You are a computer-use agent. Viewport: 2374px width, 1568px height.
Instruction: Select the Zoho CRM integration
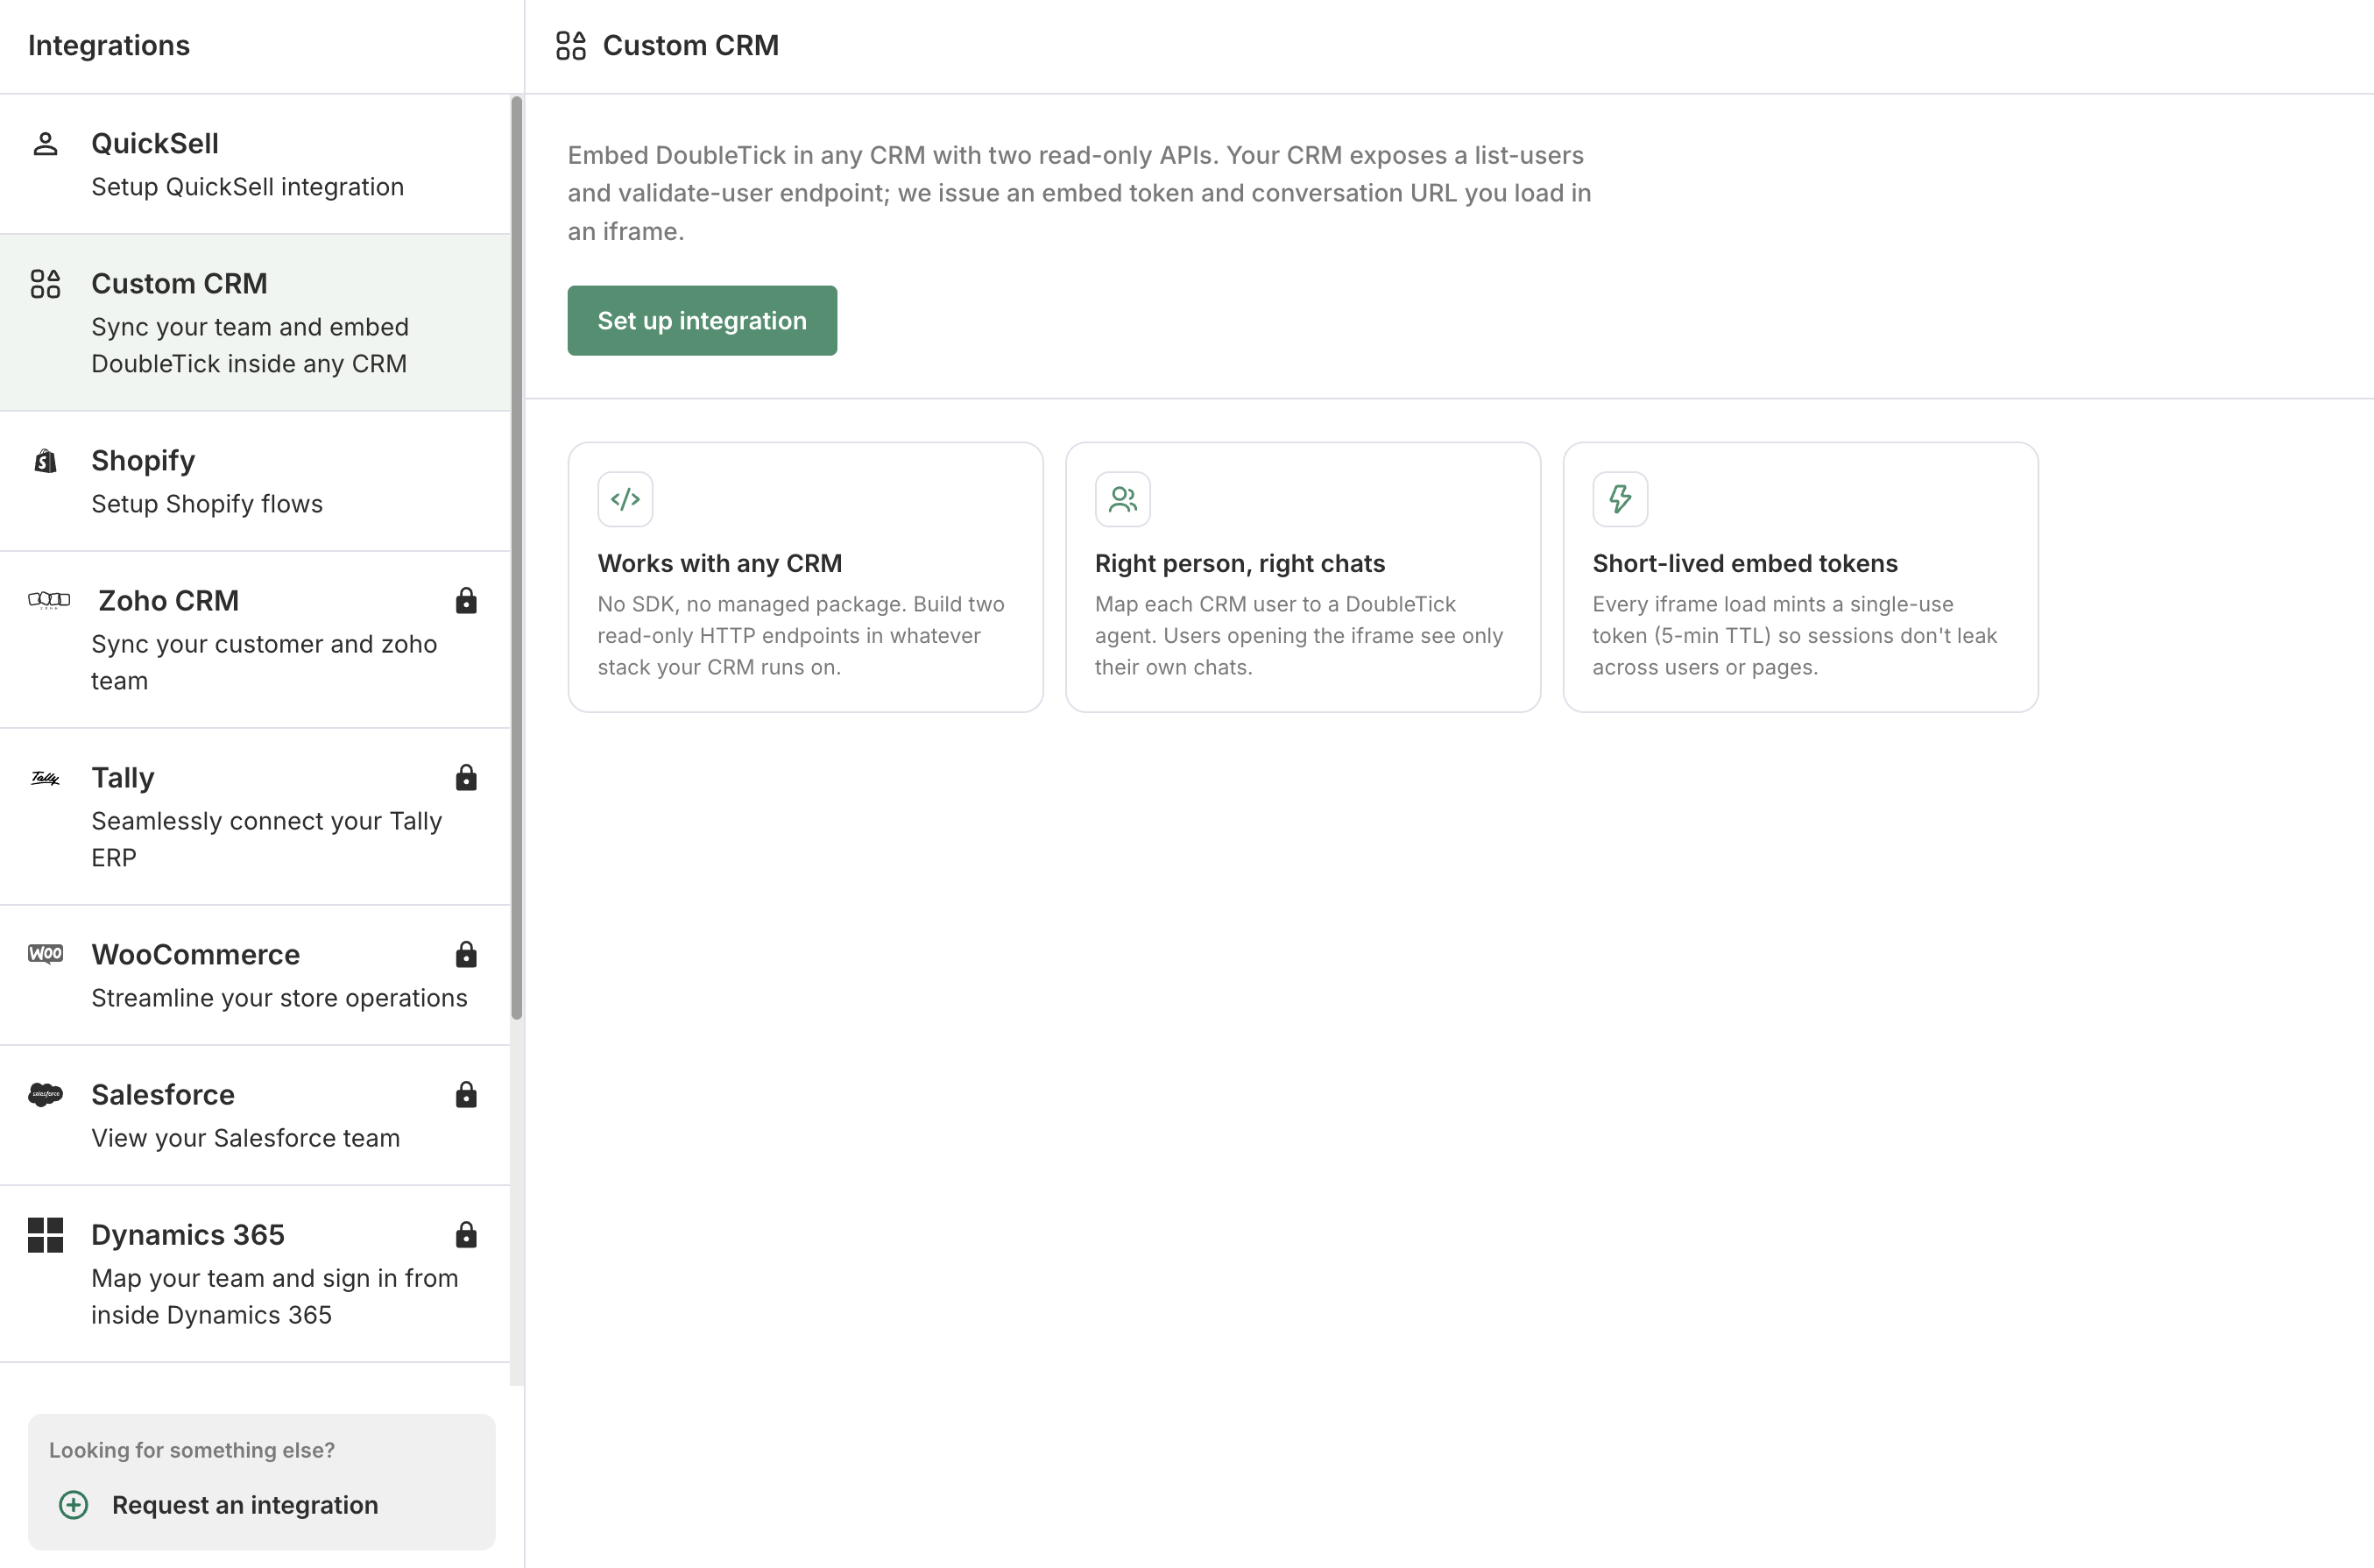255,640
